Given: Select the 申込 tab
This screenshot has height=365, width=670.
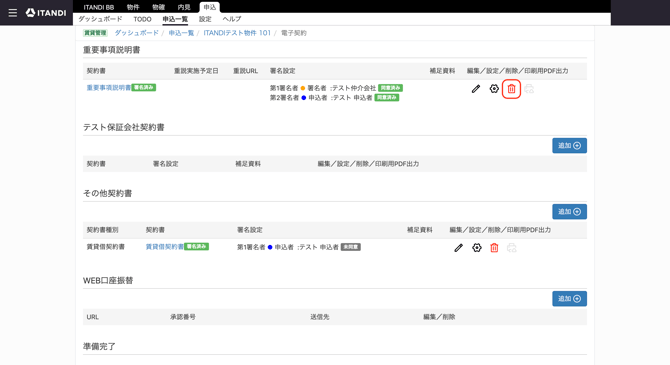Looking at the screenshot, I should pyautogui.click(x=209, y=7).
